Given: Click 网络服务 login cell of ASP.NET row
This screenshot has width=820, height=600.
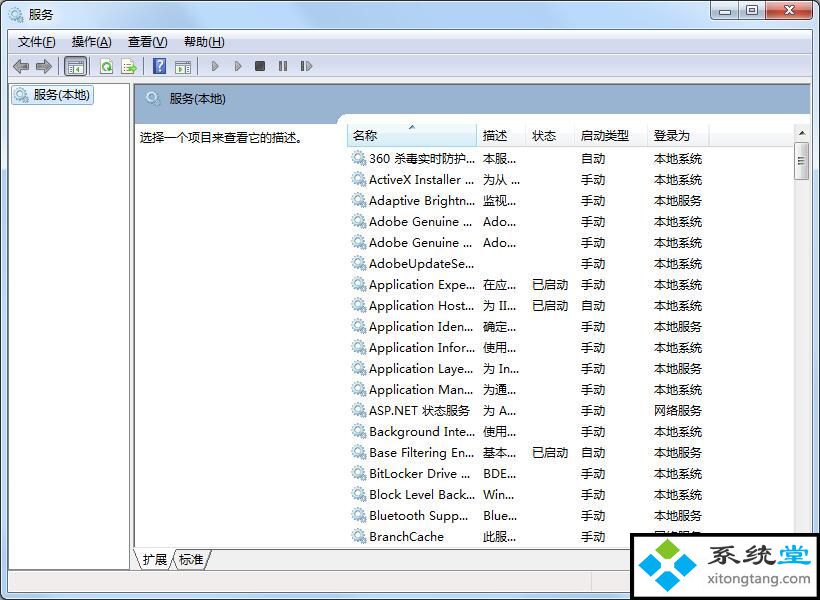Looking at the screenshot, I should point(677,411).
